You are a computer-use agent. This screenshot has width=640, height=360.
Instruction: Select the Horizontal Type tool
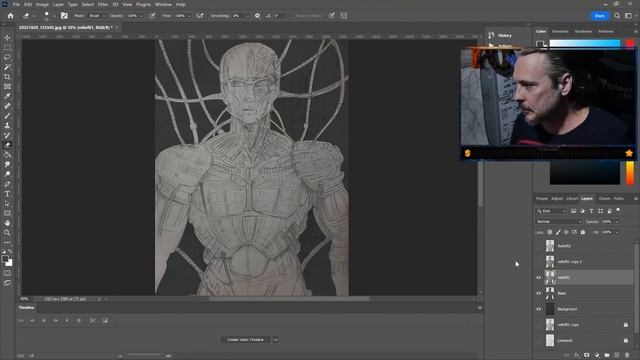point(7,194)
